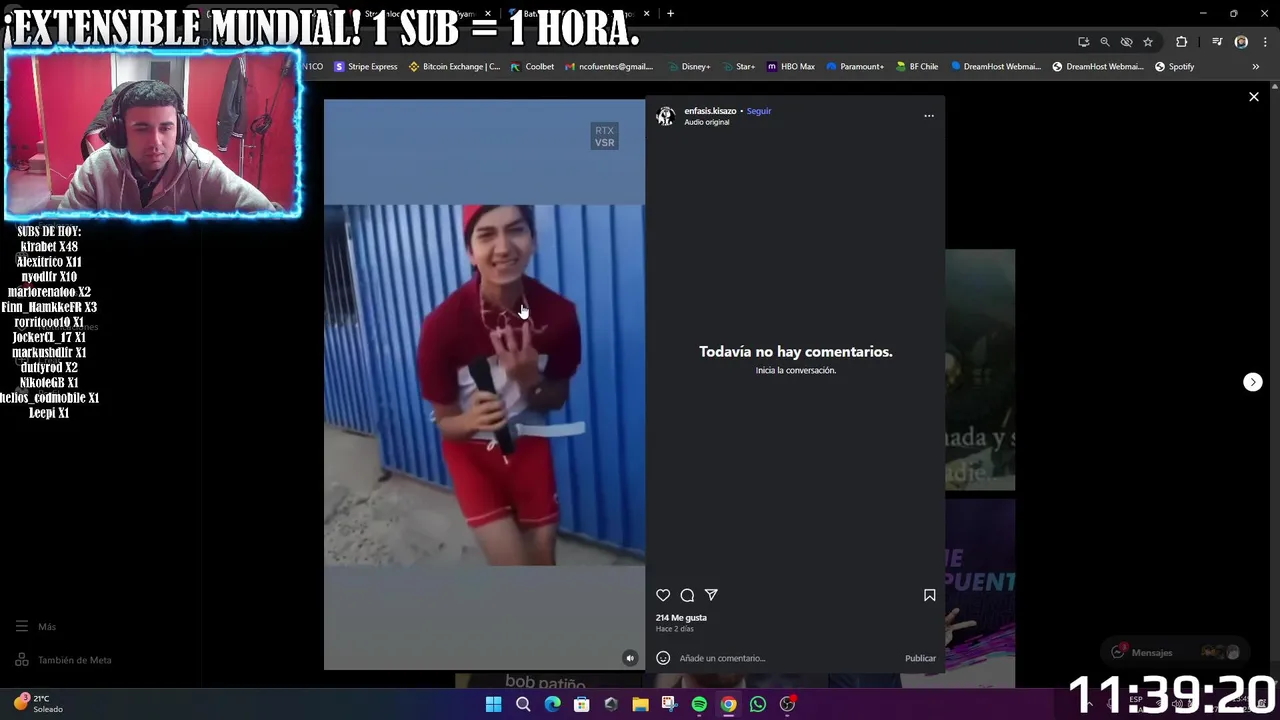Open a new browser tab
Image resolution: width=1280 pixels, height=720 pixels.
[670, 14]
